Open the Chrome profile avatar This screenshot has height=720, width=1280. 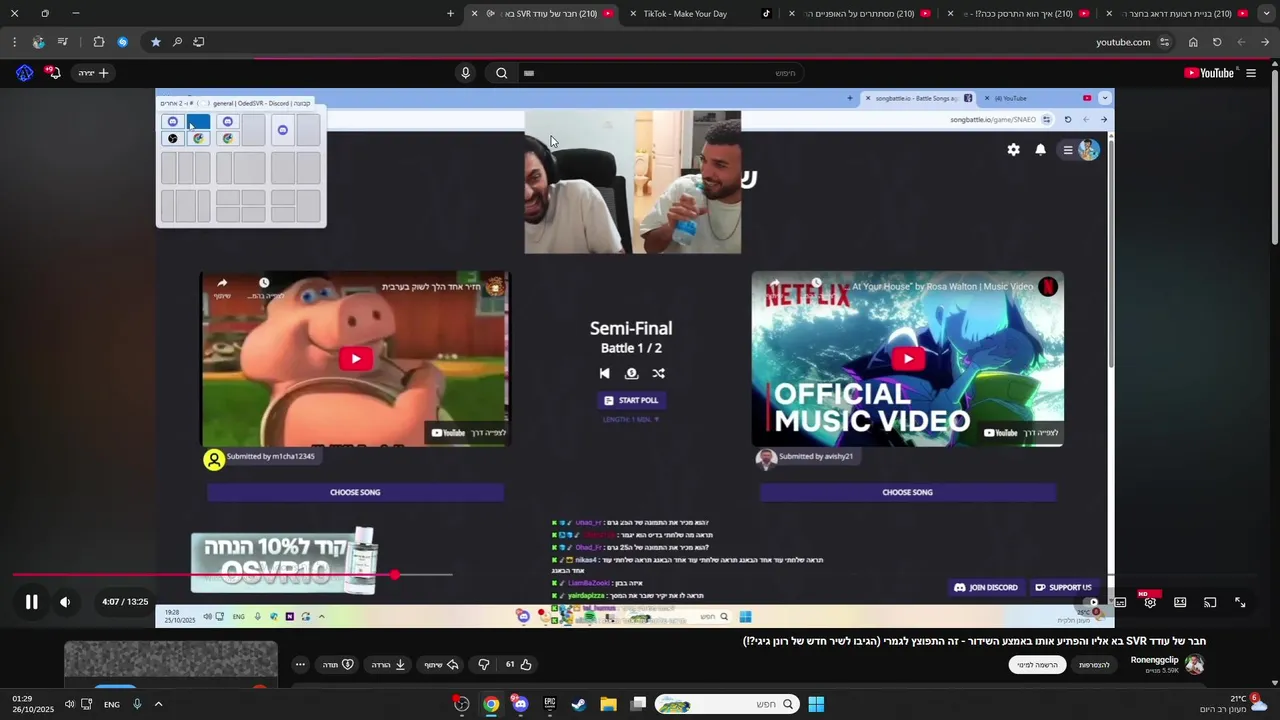[38, 42]
